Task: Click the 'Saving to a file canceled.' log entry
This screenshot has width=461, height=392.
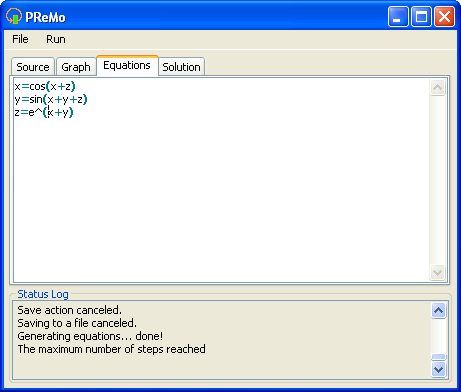Action: 77,323
